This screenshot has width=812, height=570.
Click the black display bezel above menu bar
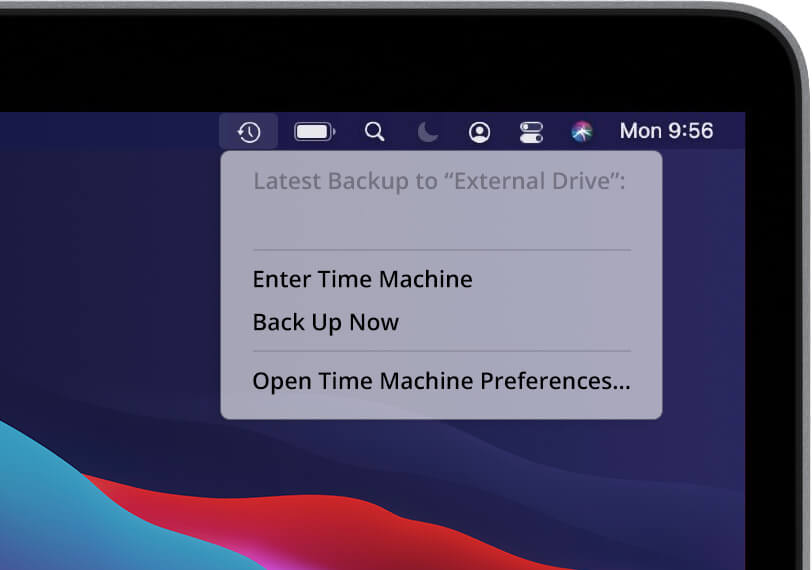[x=400, y=60]
